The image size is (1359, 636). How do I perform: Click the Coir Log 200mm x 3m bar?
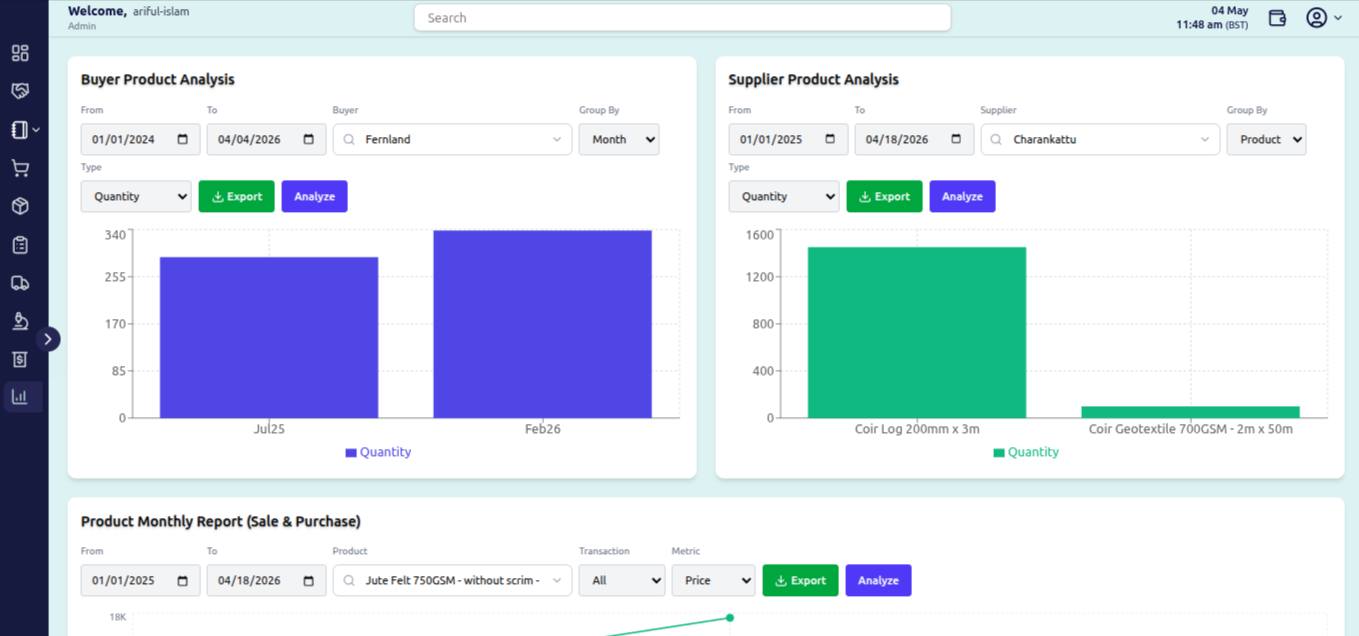point(917,333)
